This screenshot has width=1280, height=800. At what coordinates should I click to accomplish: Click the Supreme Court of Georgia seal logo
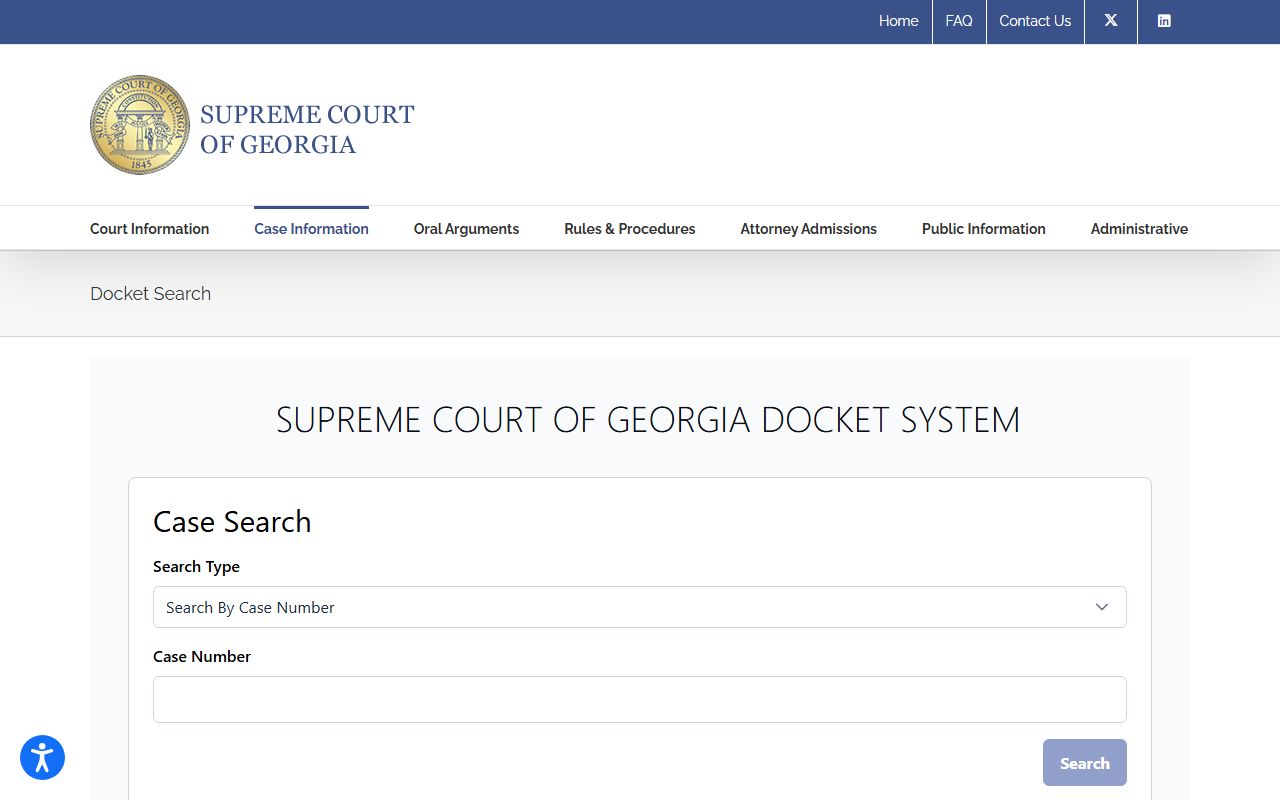tap(140, 125)
